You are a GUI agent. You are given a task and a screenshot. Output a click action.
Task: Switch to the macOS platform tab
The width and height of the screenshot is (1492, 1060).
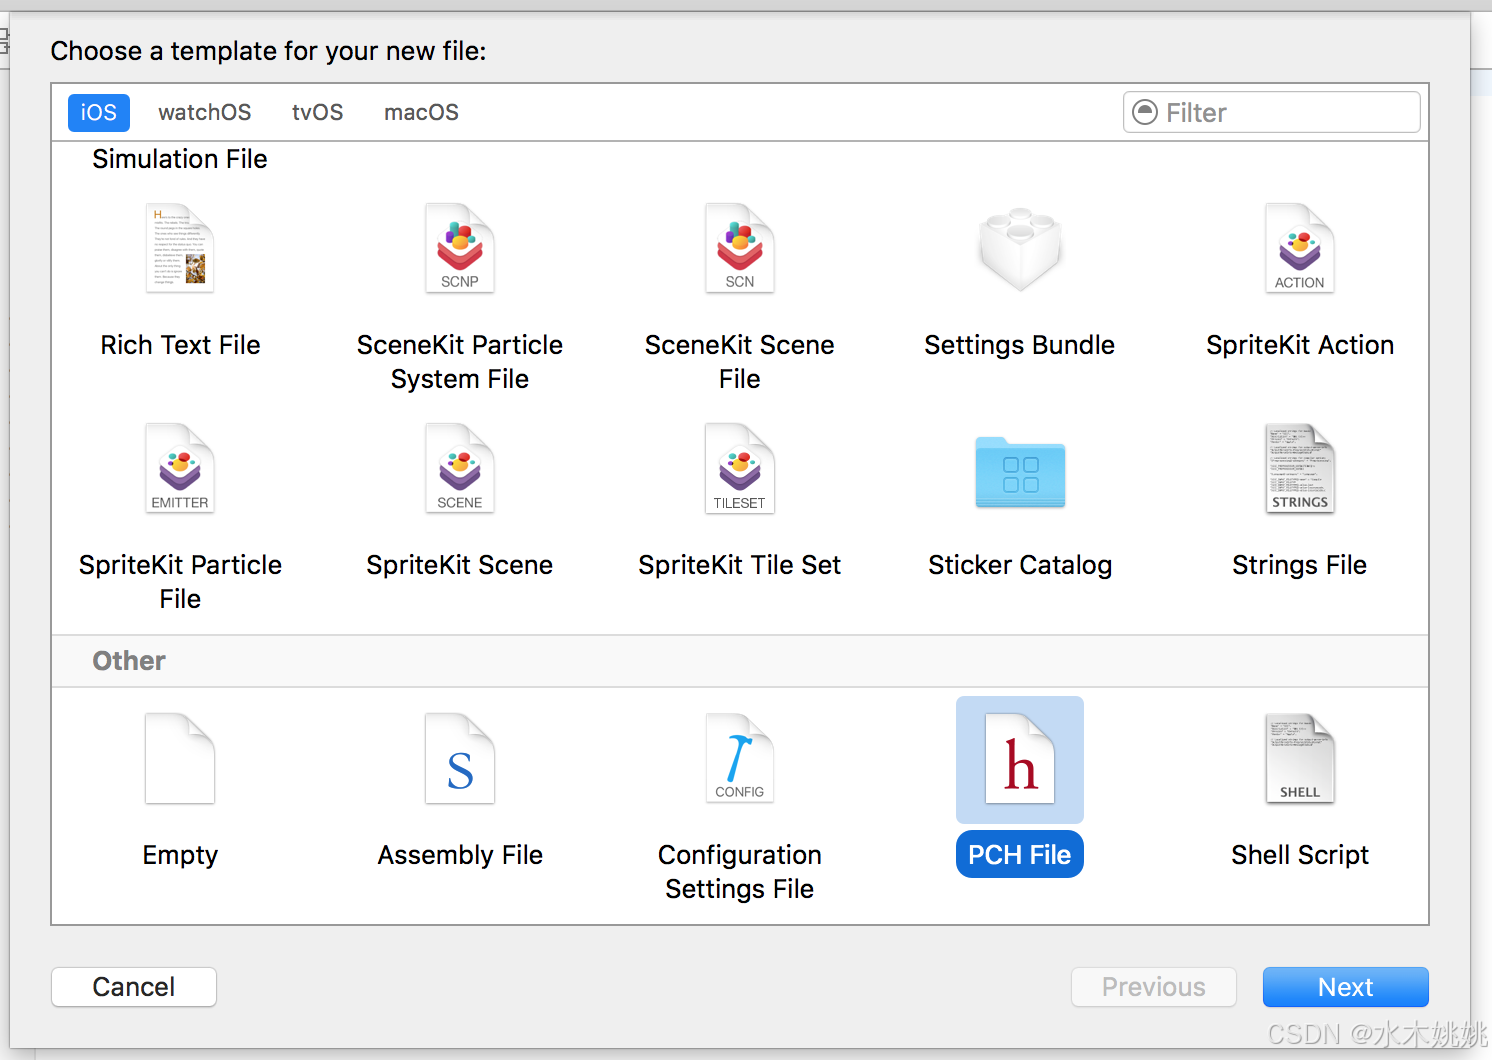(x=422, y=112)
